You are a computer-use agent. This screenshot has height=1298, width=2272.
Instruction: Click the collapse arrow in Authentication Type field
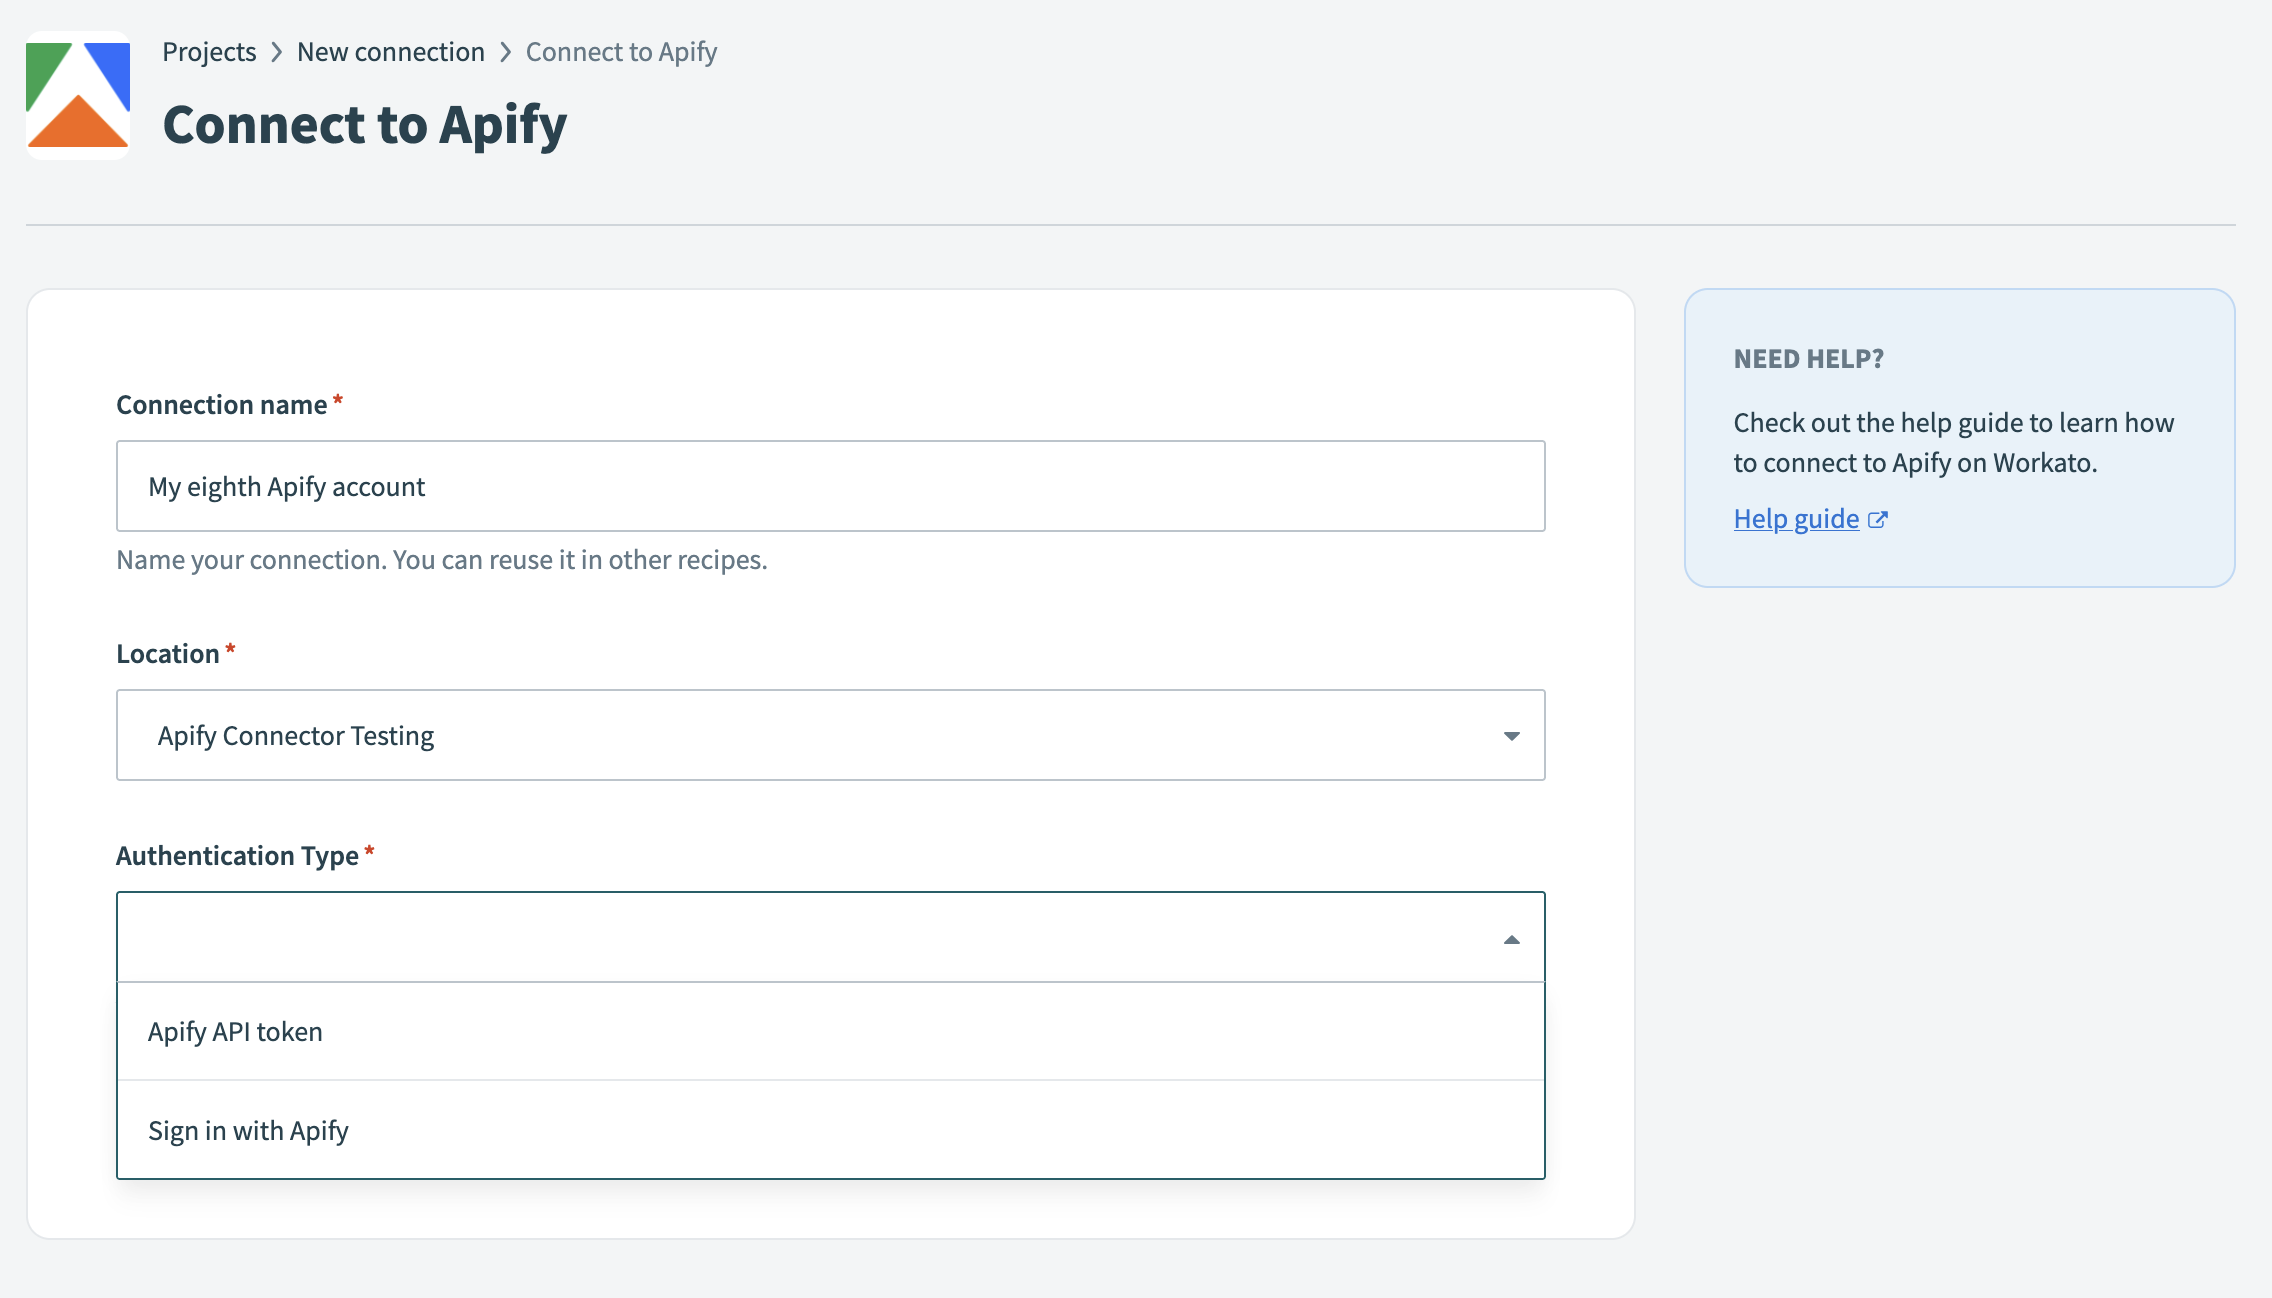click(x=1512, y=938)
